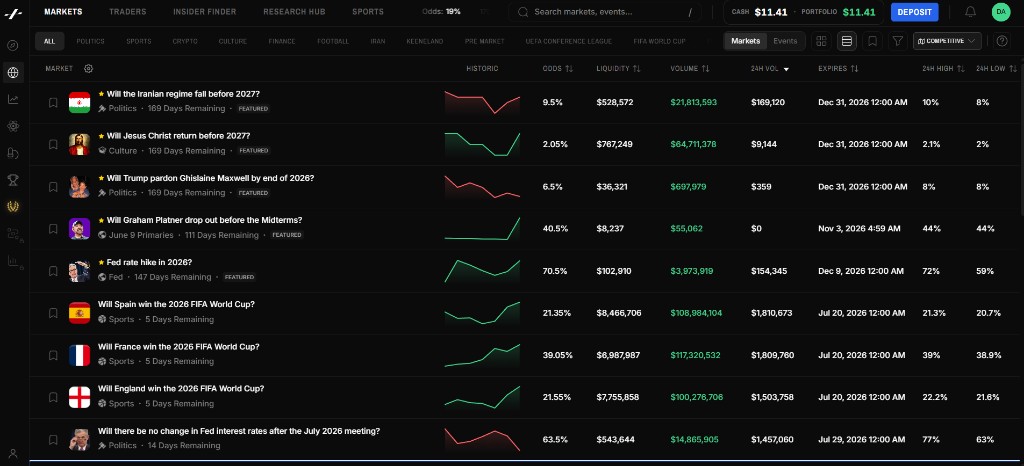Screen dimensions: 1024x466
Task: Open 'Will Graham Platner drop out before the Midterms?'
Action: click(204, 220)
